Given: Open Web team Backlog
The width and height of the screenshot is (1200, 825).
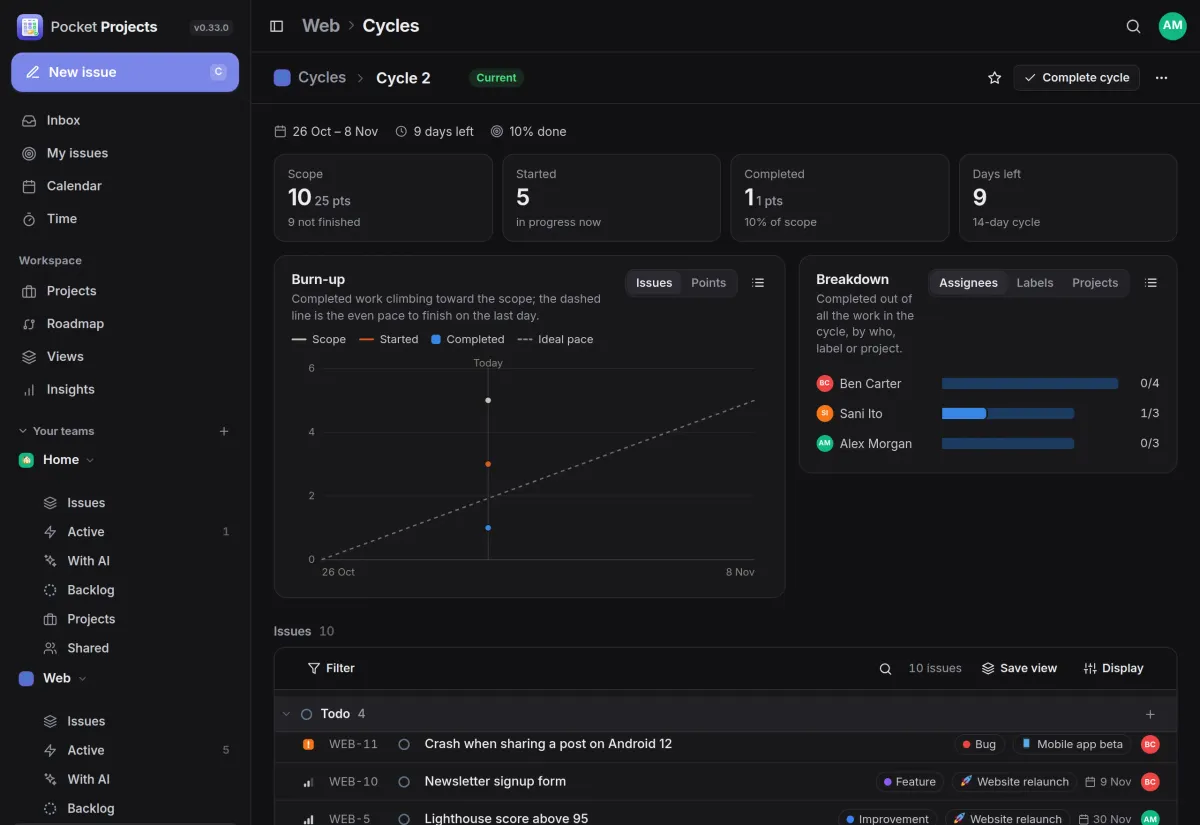Looking at the screenshot, I should click(135, 808).
